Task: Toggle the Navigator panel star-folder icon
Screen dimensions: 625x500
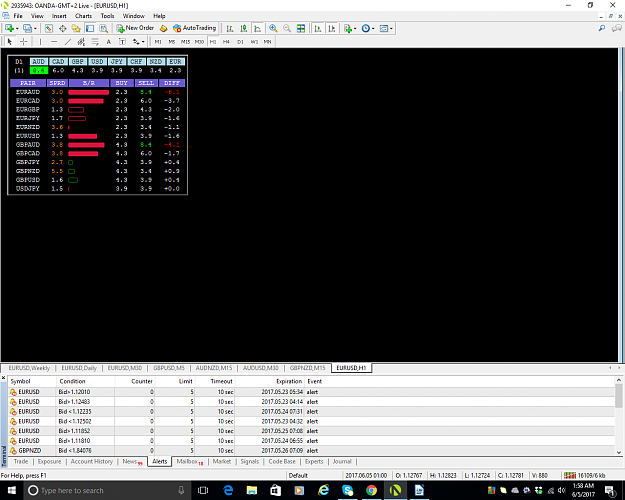Action: point(76,28)
